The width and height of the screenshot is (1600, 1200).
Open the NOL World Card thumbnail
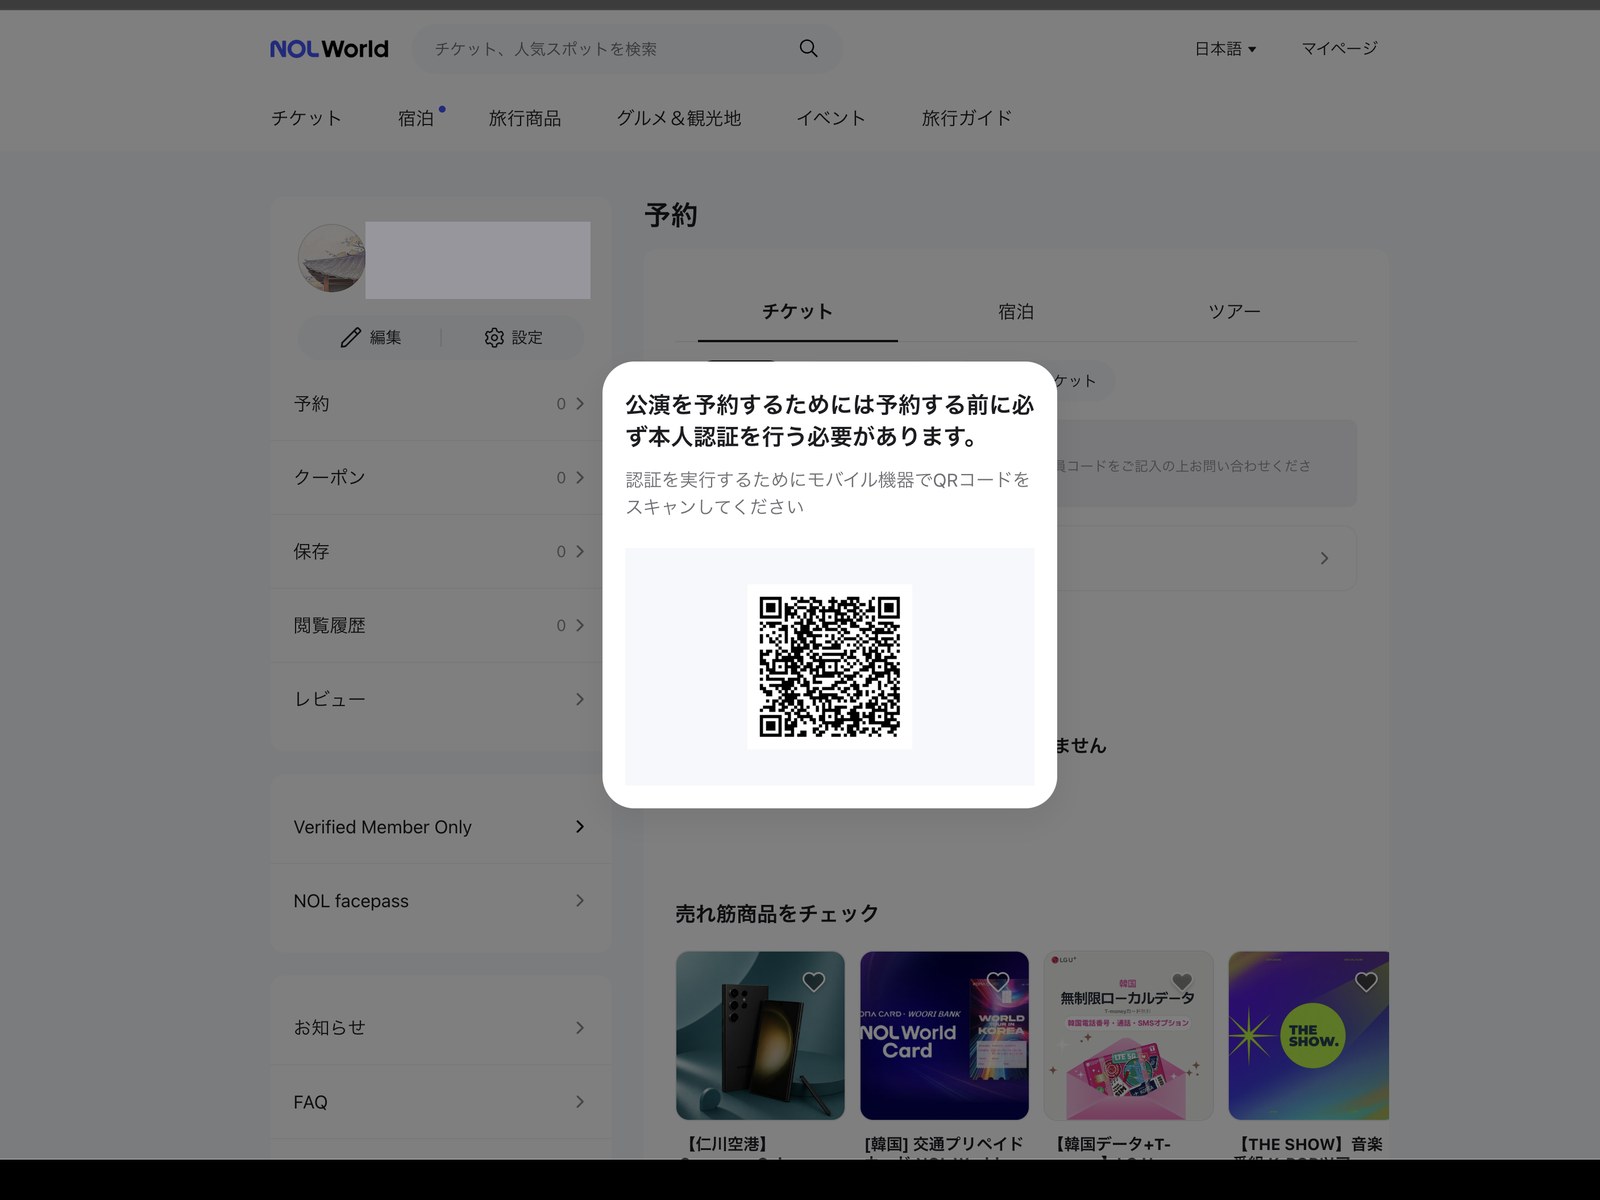pyautogui.click(x=944, y=1035)
